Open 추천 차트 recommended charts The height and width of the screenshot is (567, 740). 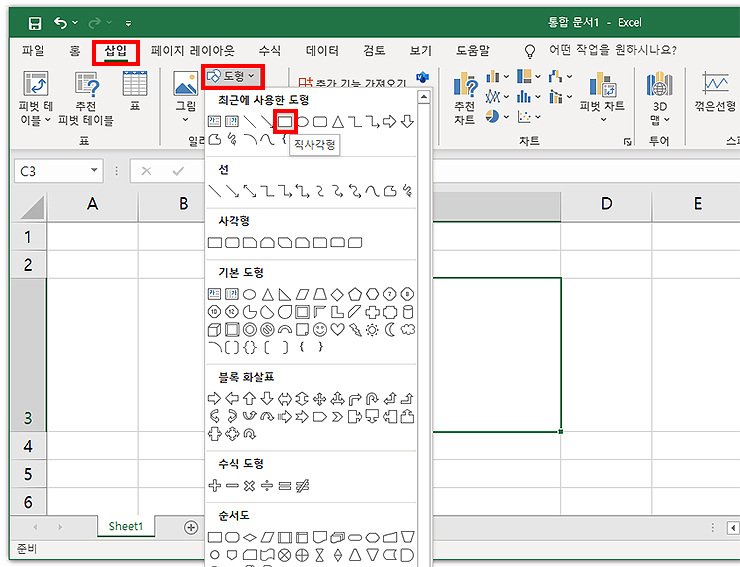coord(465,98)
